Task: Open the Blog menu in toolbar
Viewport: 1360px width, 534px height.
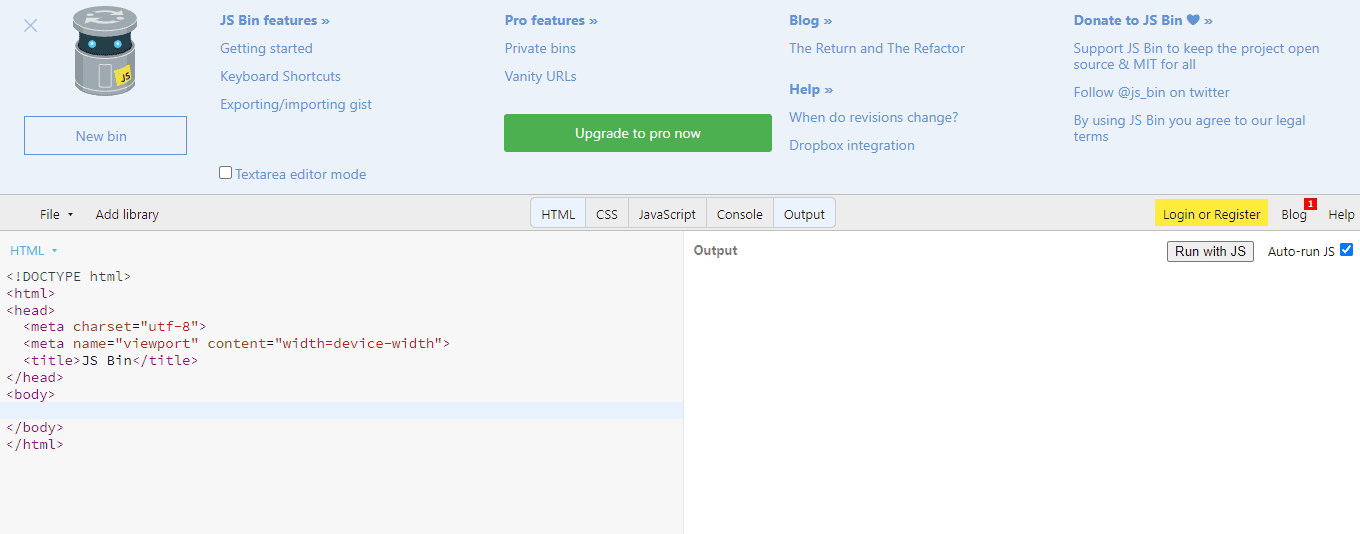Action: 1294,214
